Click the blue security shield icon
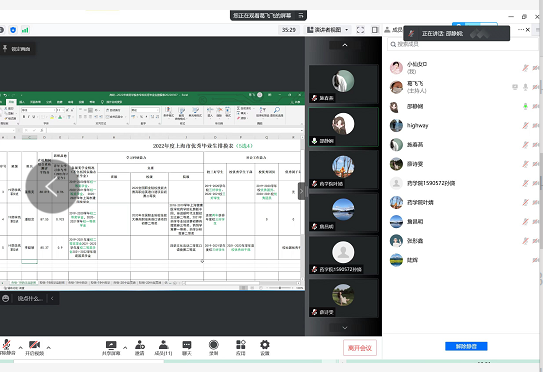Image resolution: width=543 pixels, height=372 pixels. tap(13, 30)
